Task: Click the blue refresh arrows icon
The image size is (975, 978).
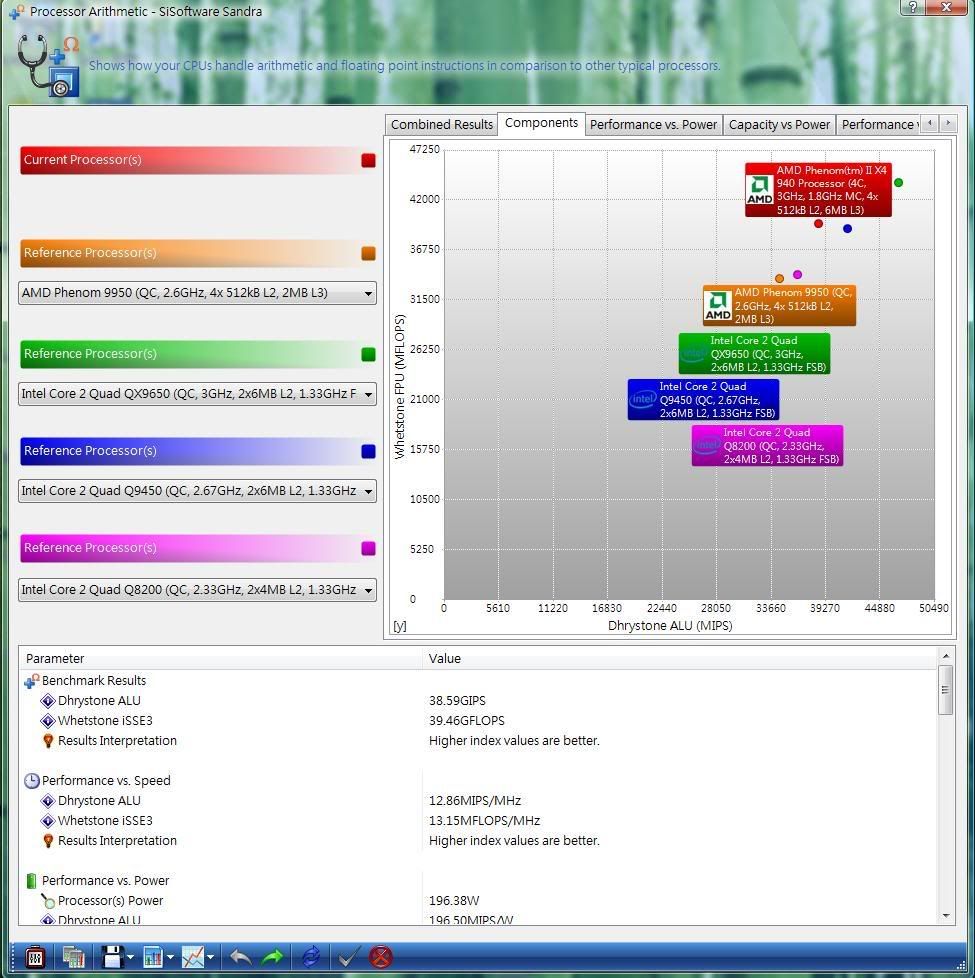Action: tap(311, 956)
